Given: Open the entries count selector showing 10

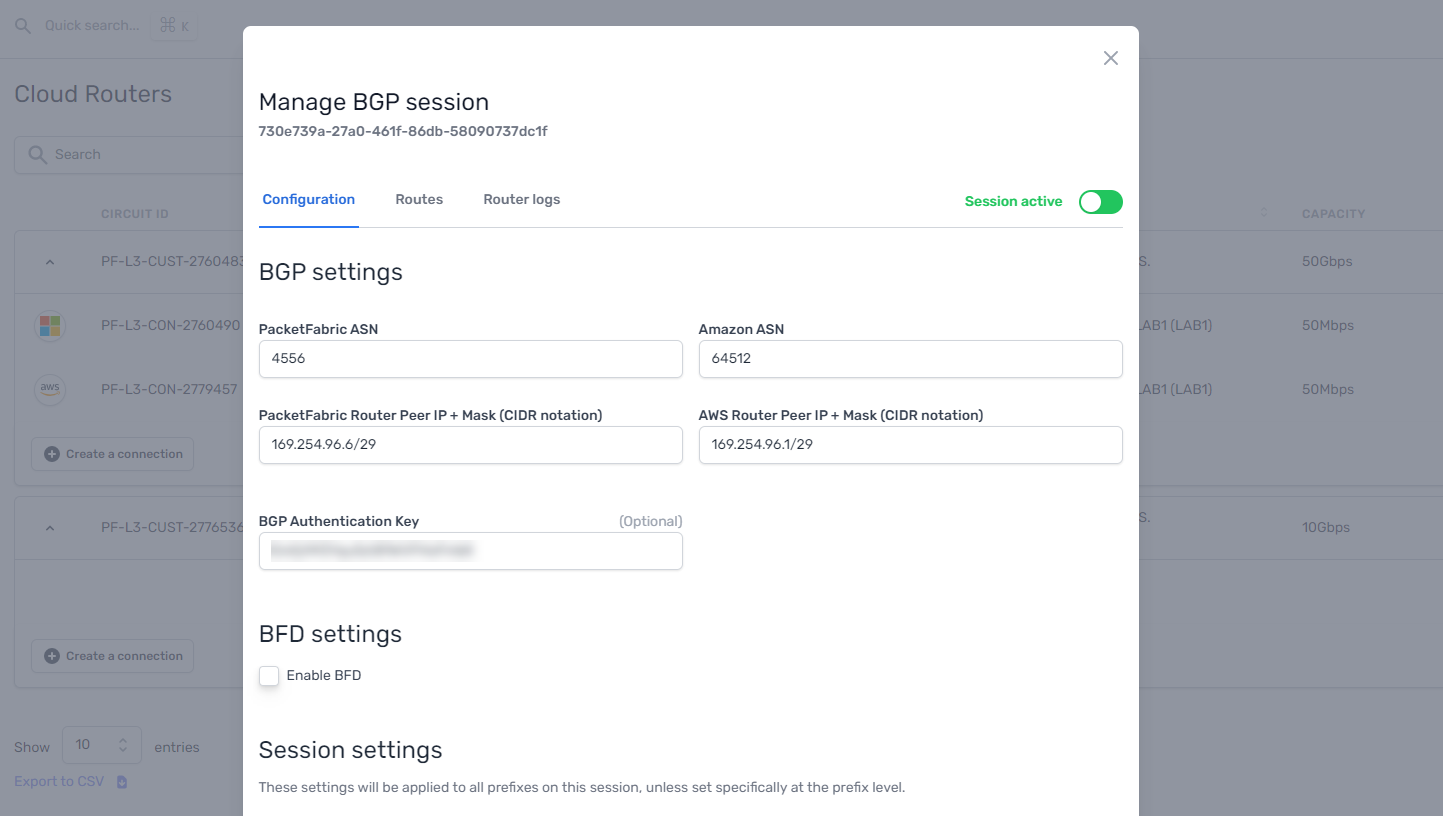Looking at the screenshot, I should tap(101, 745).
